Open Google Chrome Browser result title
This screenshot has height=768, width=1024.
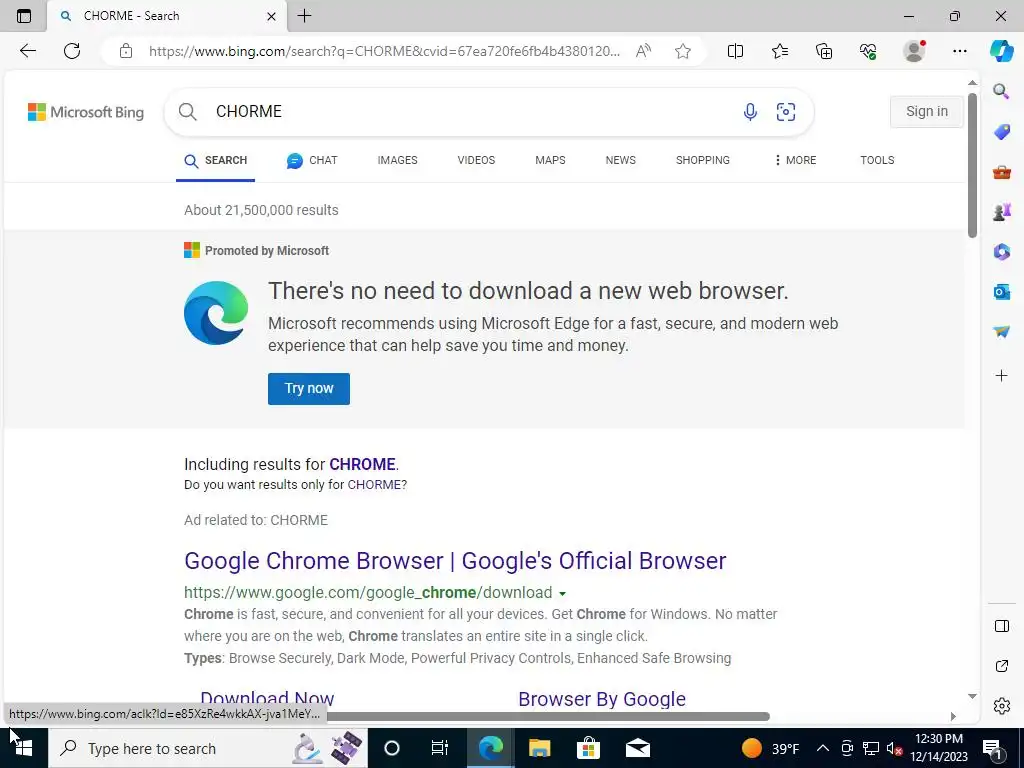tap(455, 561)
